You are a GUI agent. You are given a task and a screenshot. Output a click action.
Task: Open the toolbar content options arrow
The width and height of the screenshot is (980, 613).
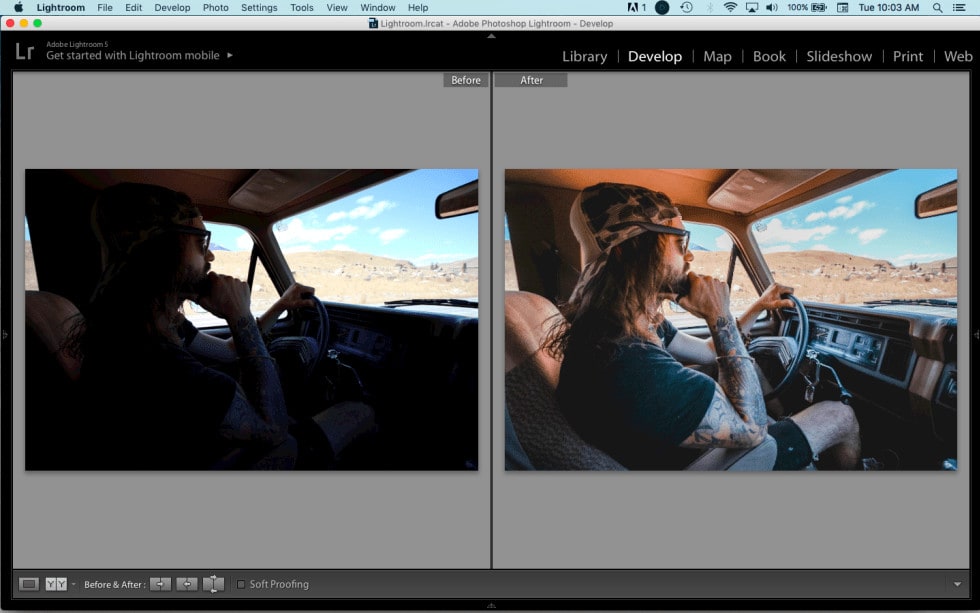point(958,584)
